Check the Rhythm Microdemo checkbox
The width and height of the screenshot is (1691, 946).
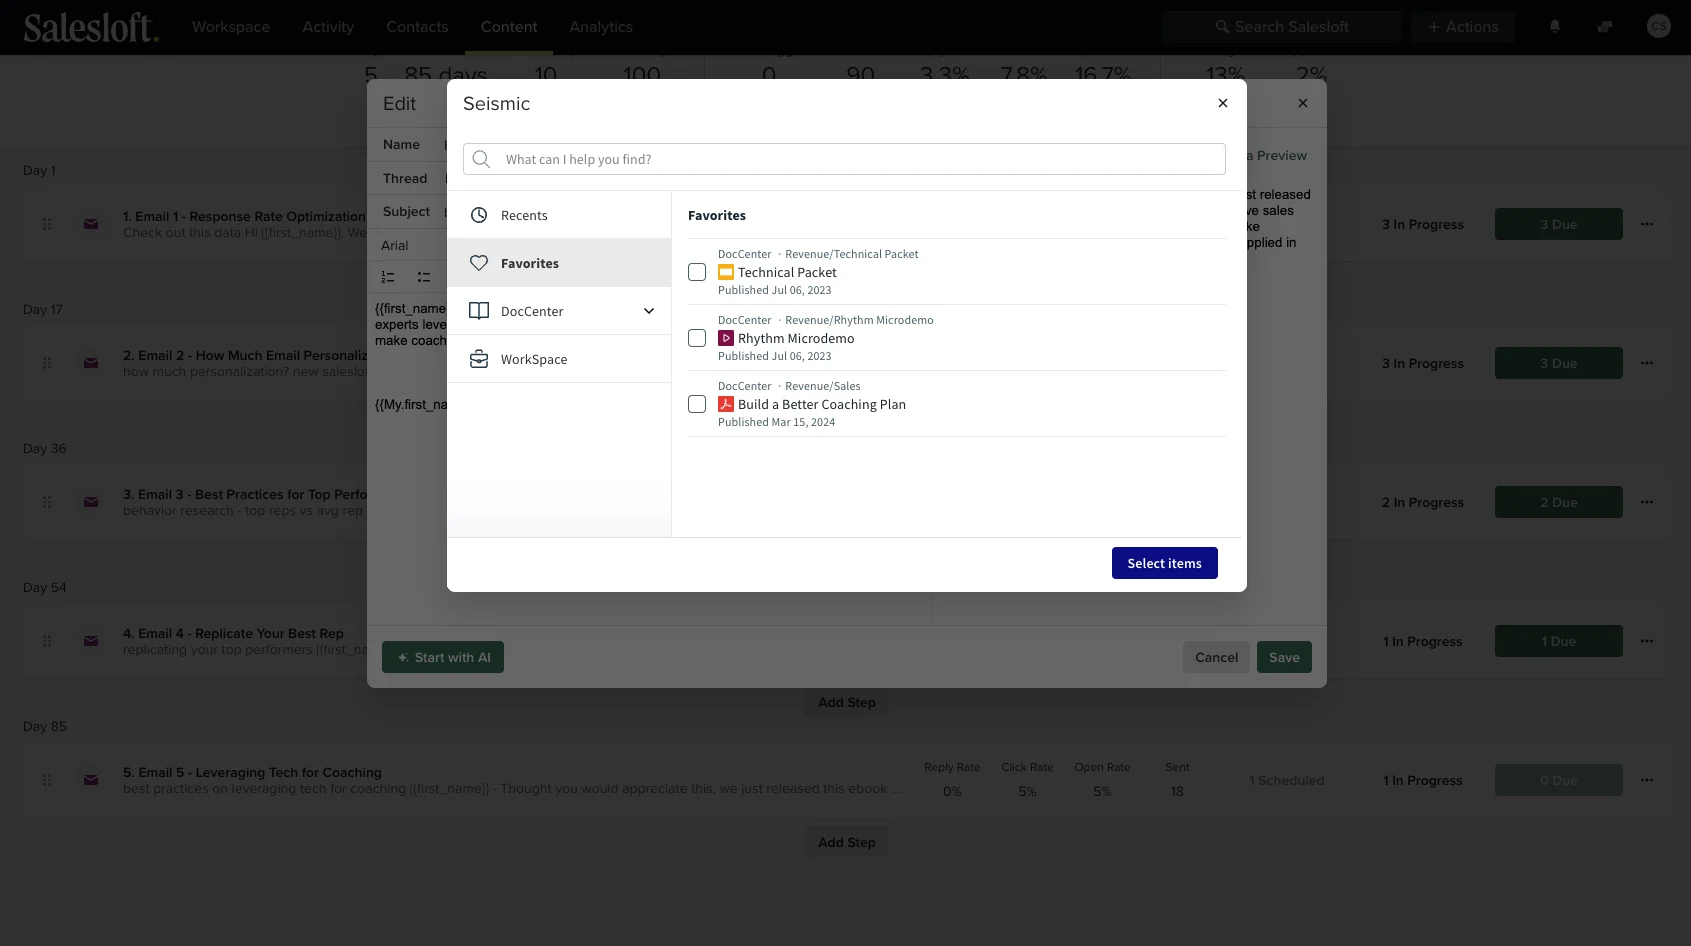[697, 338]
